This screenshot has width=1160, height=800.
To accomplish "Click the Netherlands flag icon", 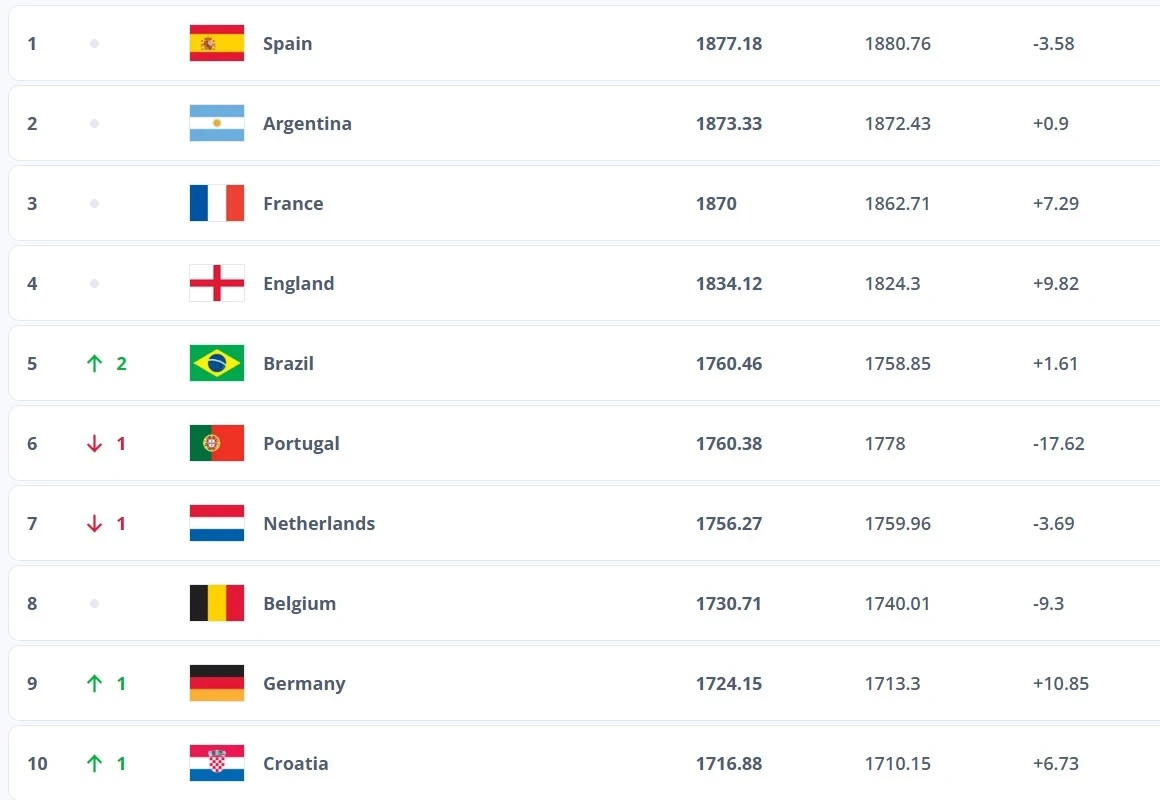I will 217,523.
